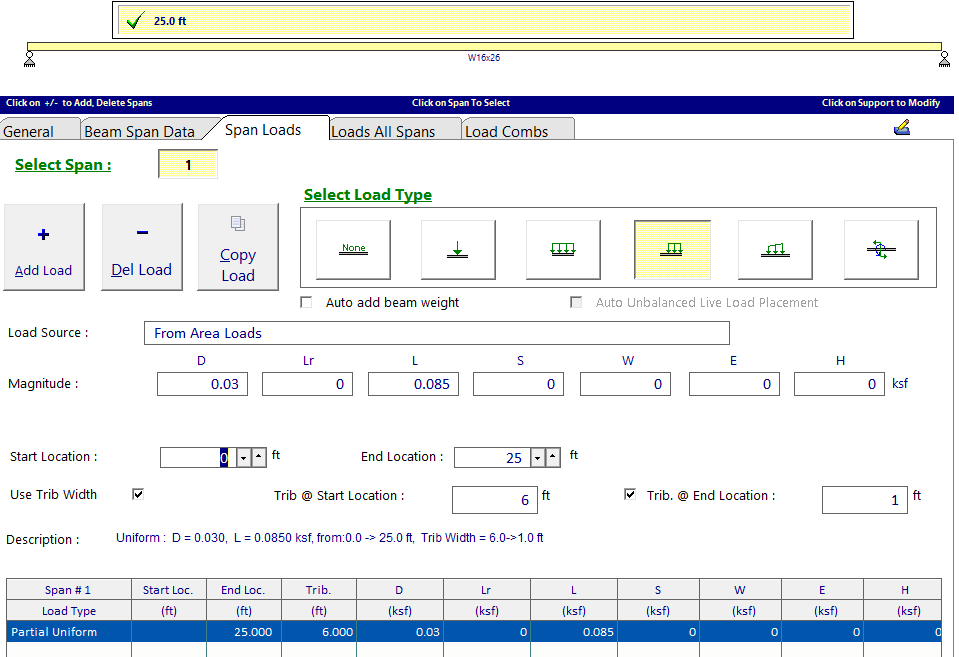
Task: Click the 0.03 D column table cell
Action: pyautogui.click(x=400, y=632)
